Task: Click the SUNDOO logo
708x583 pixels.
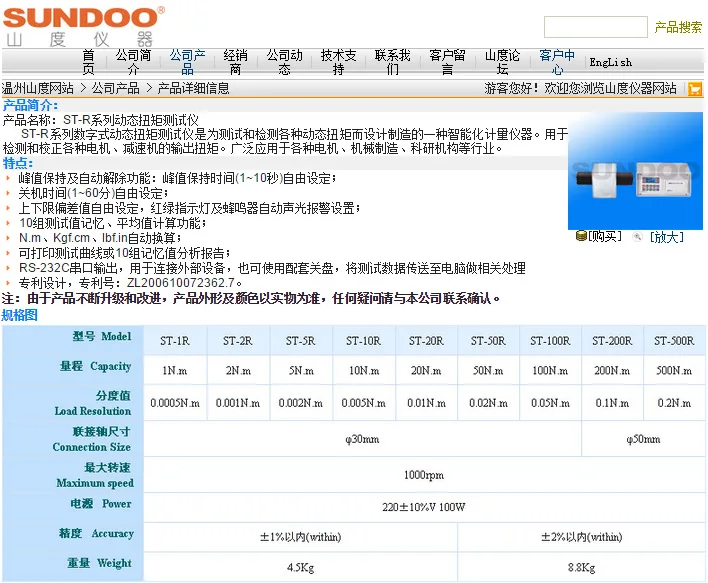Action: [83, 26]
